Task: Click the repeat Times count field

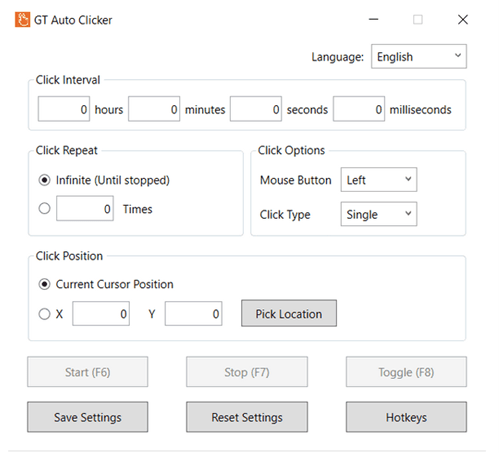Action: (x=85, y=209)
